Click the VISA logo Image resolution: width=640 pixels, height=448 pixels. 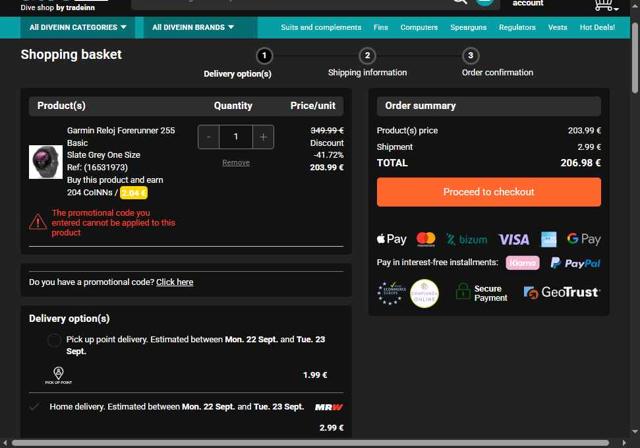514,240
